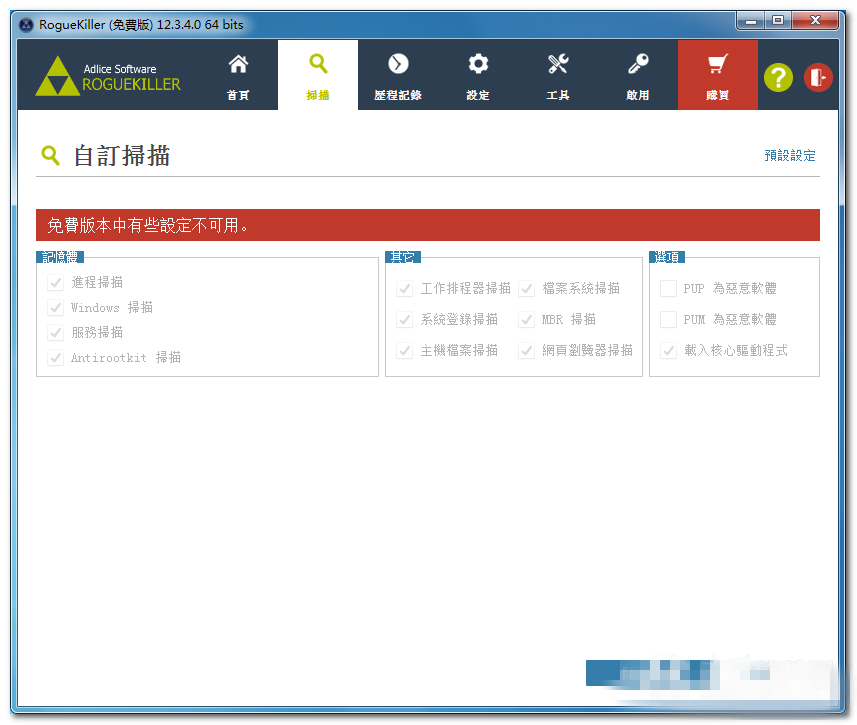
Task: Open help with green question mark
Action: pos(778,77)
